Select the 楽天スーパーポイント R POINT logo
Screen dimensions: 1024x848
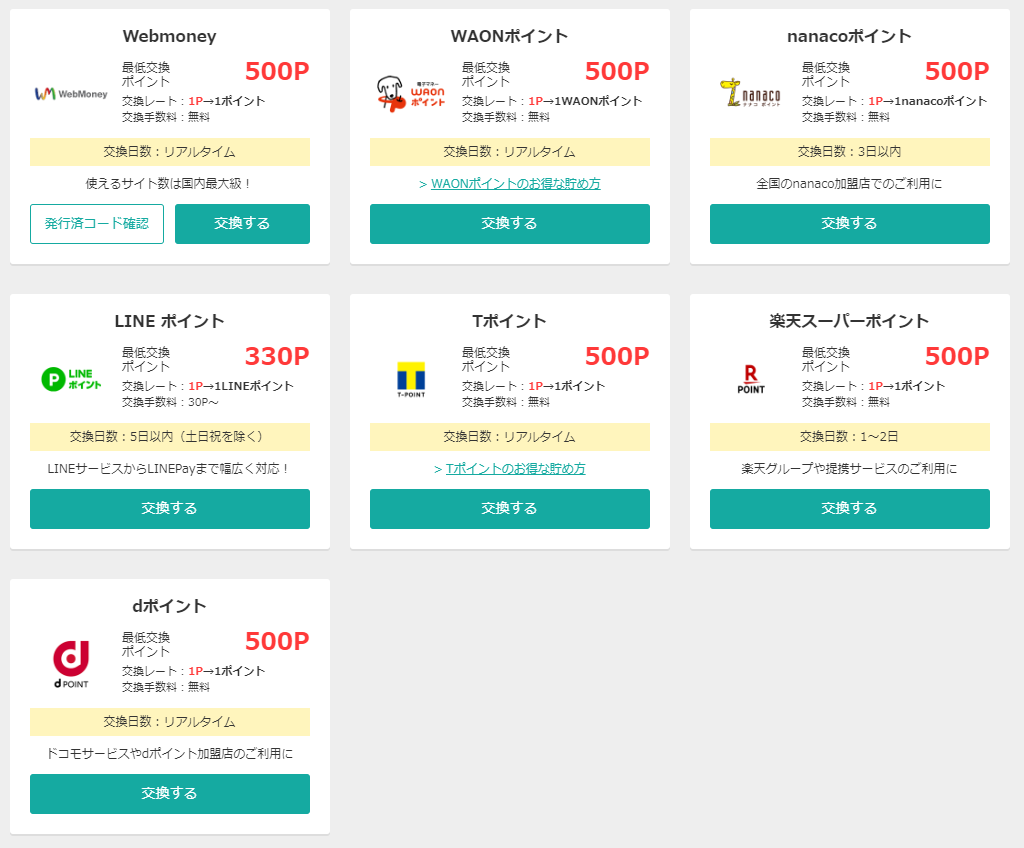pyautogui.click(x=749, y=378)
